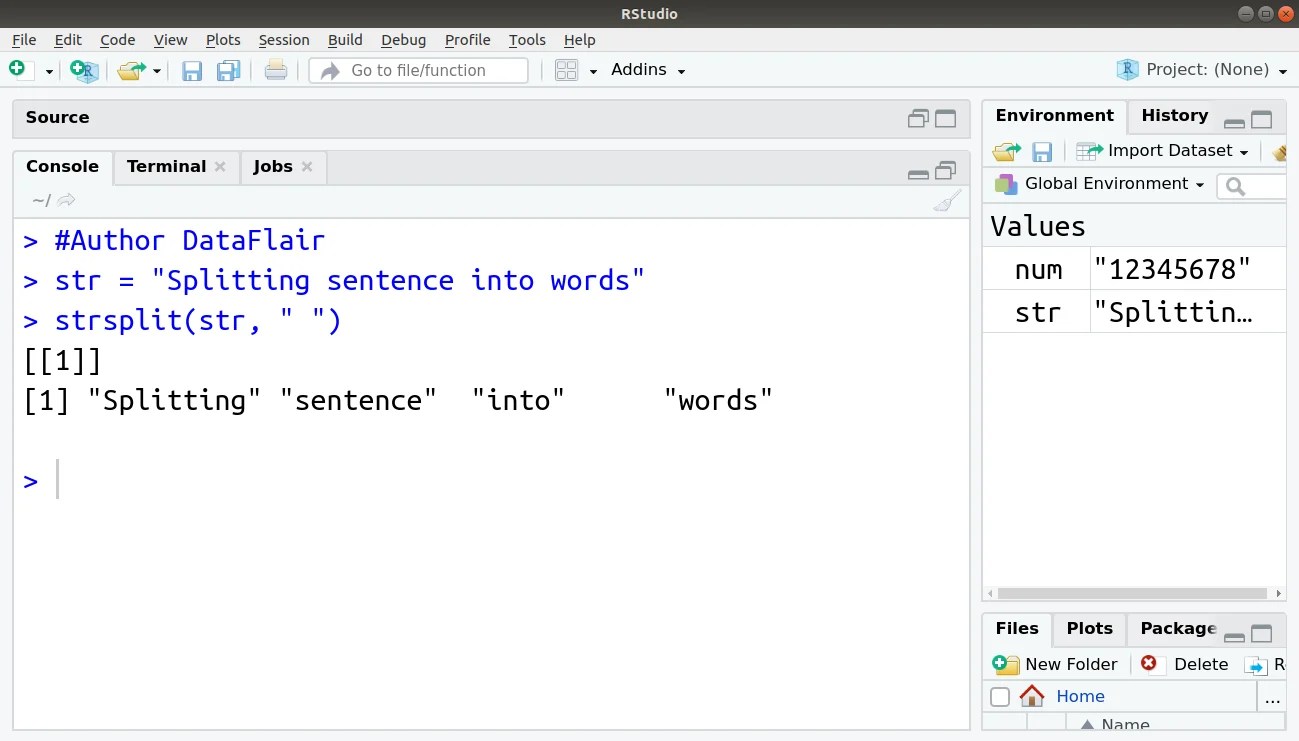Save the current document with the save icon
The height and width of the screenshot is (741, 1299).
(191, 69)
